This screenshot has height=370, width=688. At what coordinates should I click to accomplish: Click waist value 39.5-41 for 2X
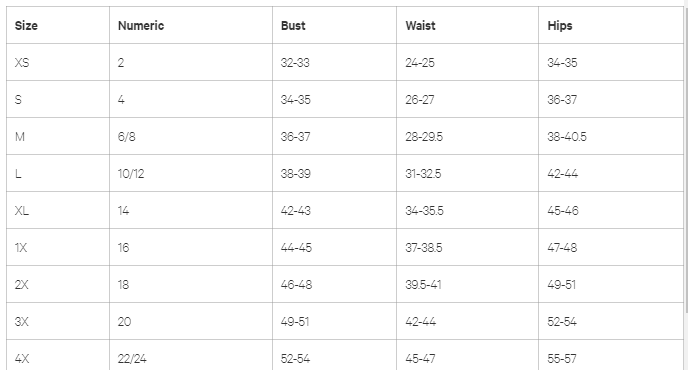tap(423, 284)
